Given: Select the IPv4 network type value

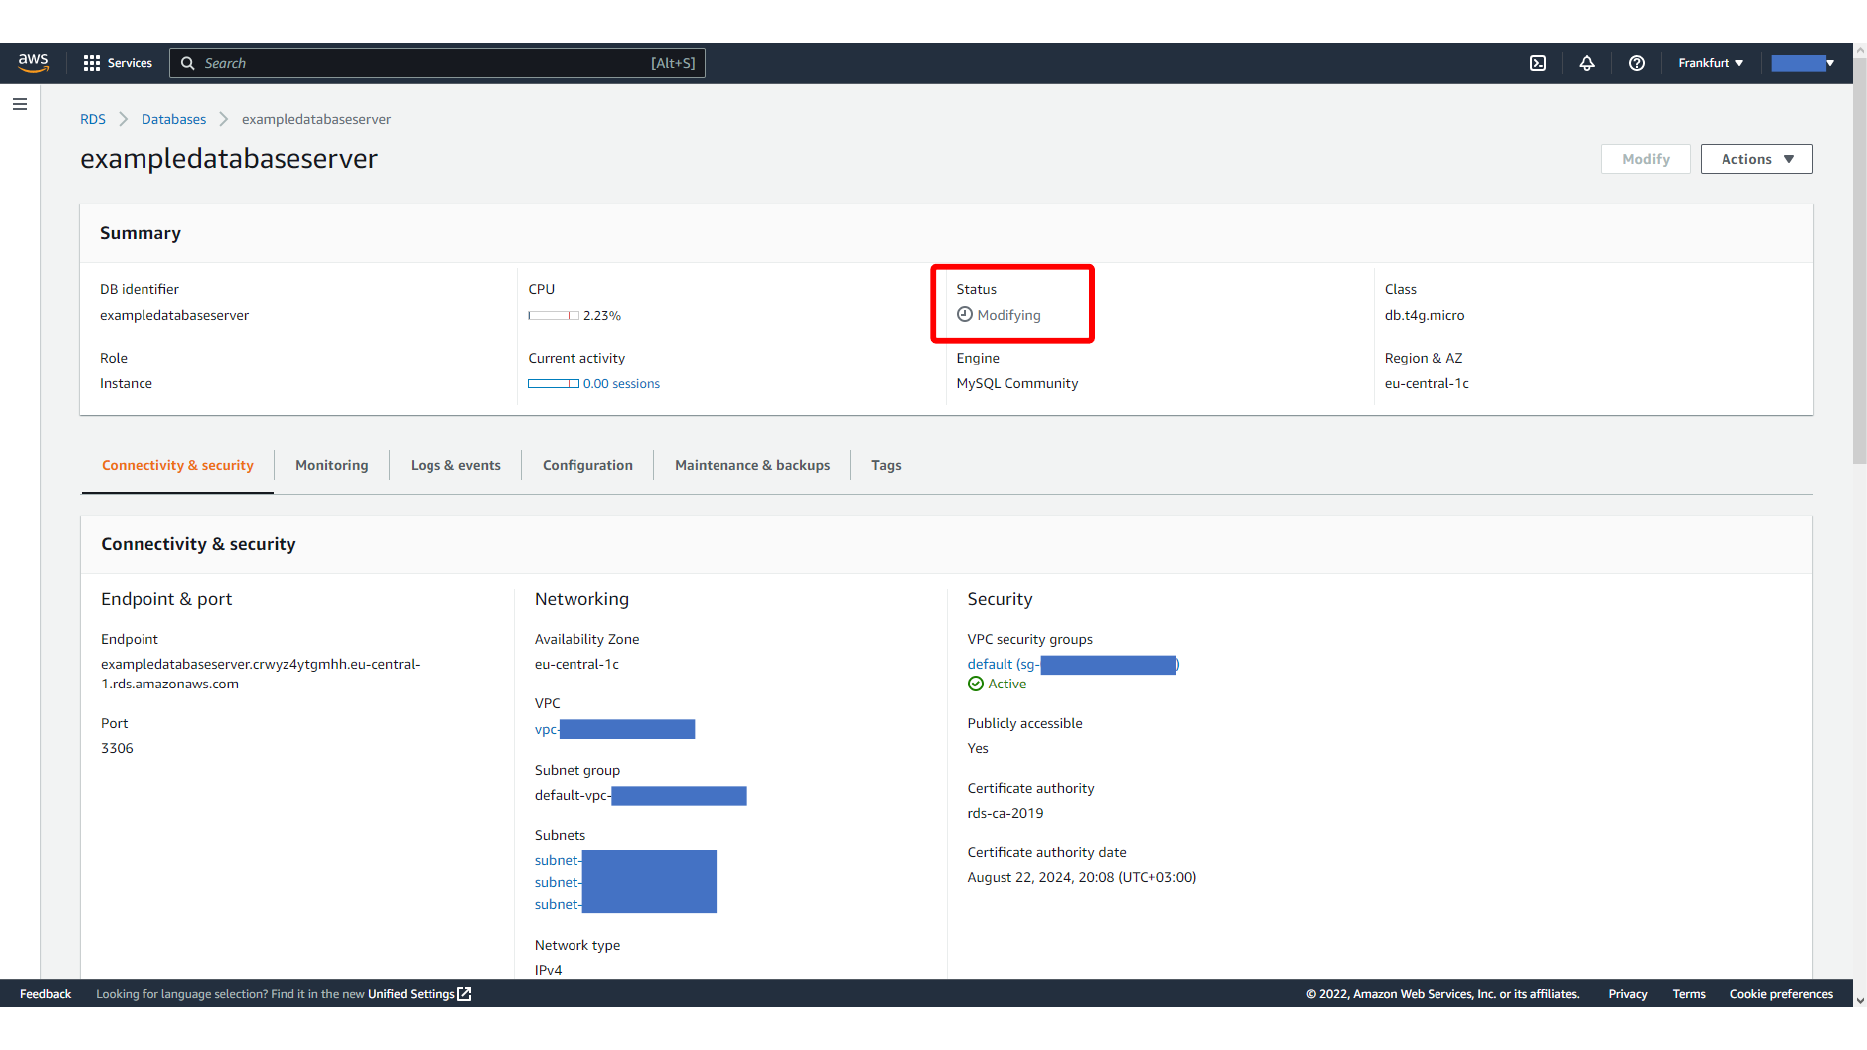Looking at the screenshot, I should tap(549, 970).
